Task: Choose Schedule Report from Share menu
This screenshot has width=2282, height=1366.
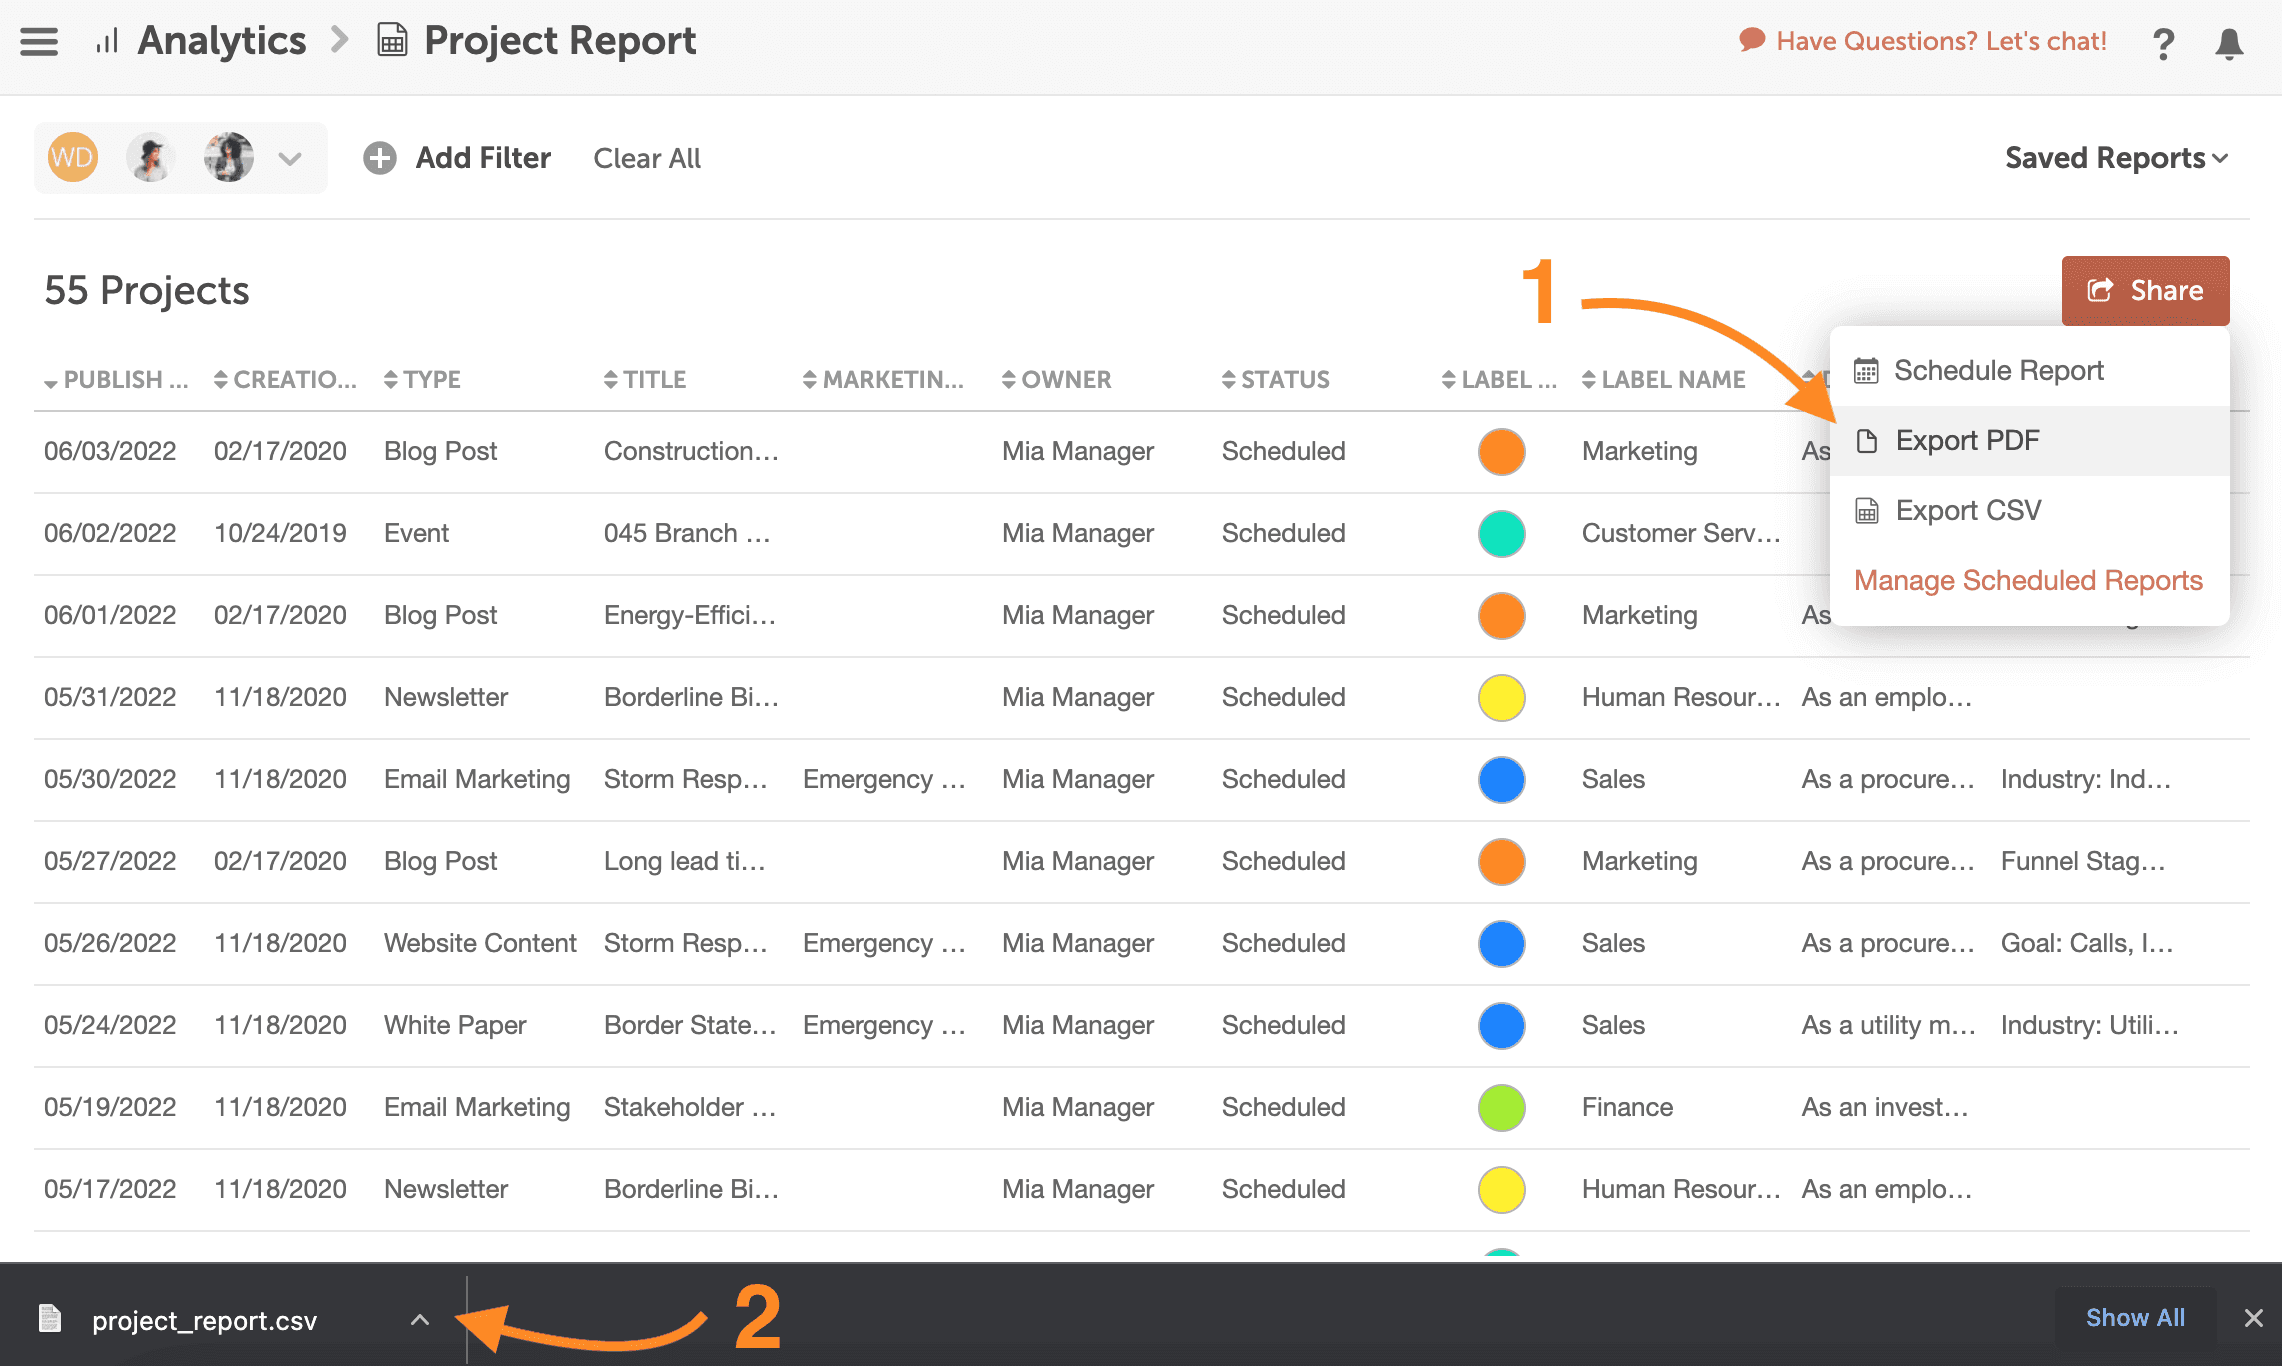Action: point(2030,371)
